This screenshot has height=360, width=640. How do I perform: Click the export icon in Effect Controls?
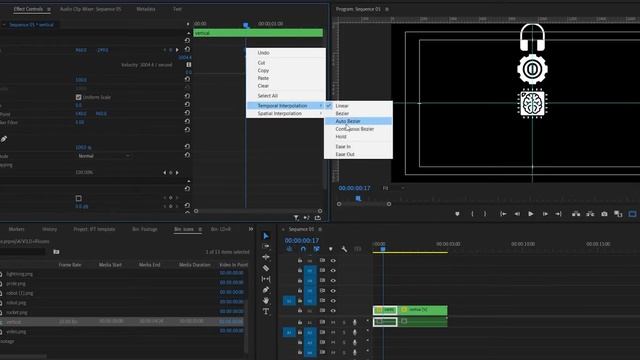(x=318, y=218)
